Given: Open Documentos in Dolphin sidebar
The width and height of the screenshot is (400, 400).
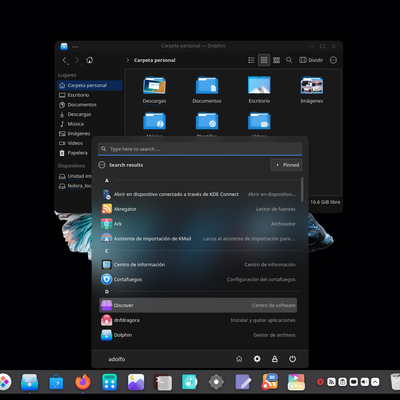Looking at the screenshot, I should pyautogui.click(x=90, y=105).
